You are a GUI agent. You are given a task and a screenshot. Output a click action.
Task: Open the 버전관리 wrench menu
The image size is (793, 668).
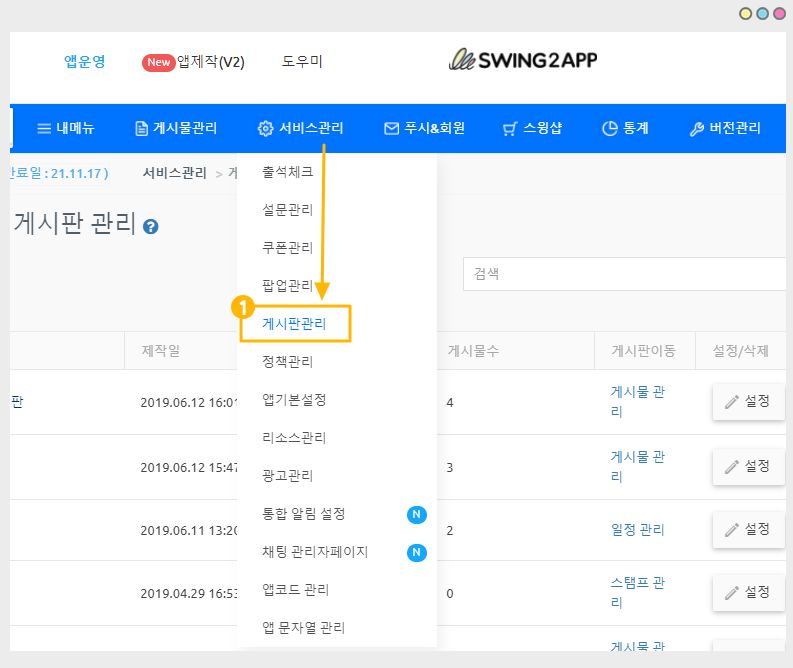coord(725,128)
